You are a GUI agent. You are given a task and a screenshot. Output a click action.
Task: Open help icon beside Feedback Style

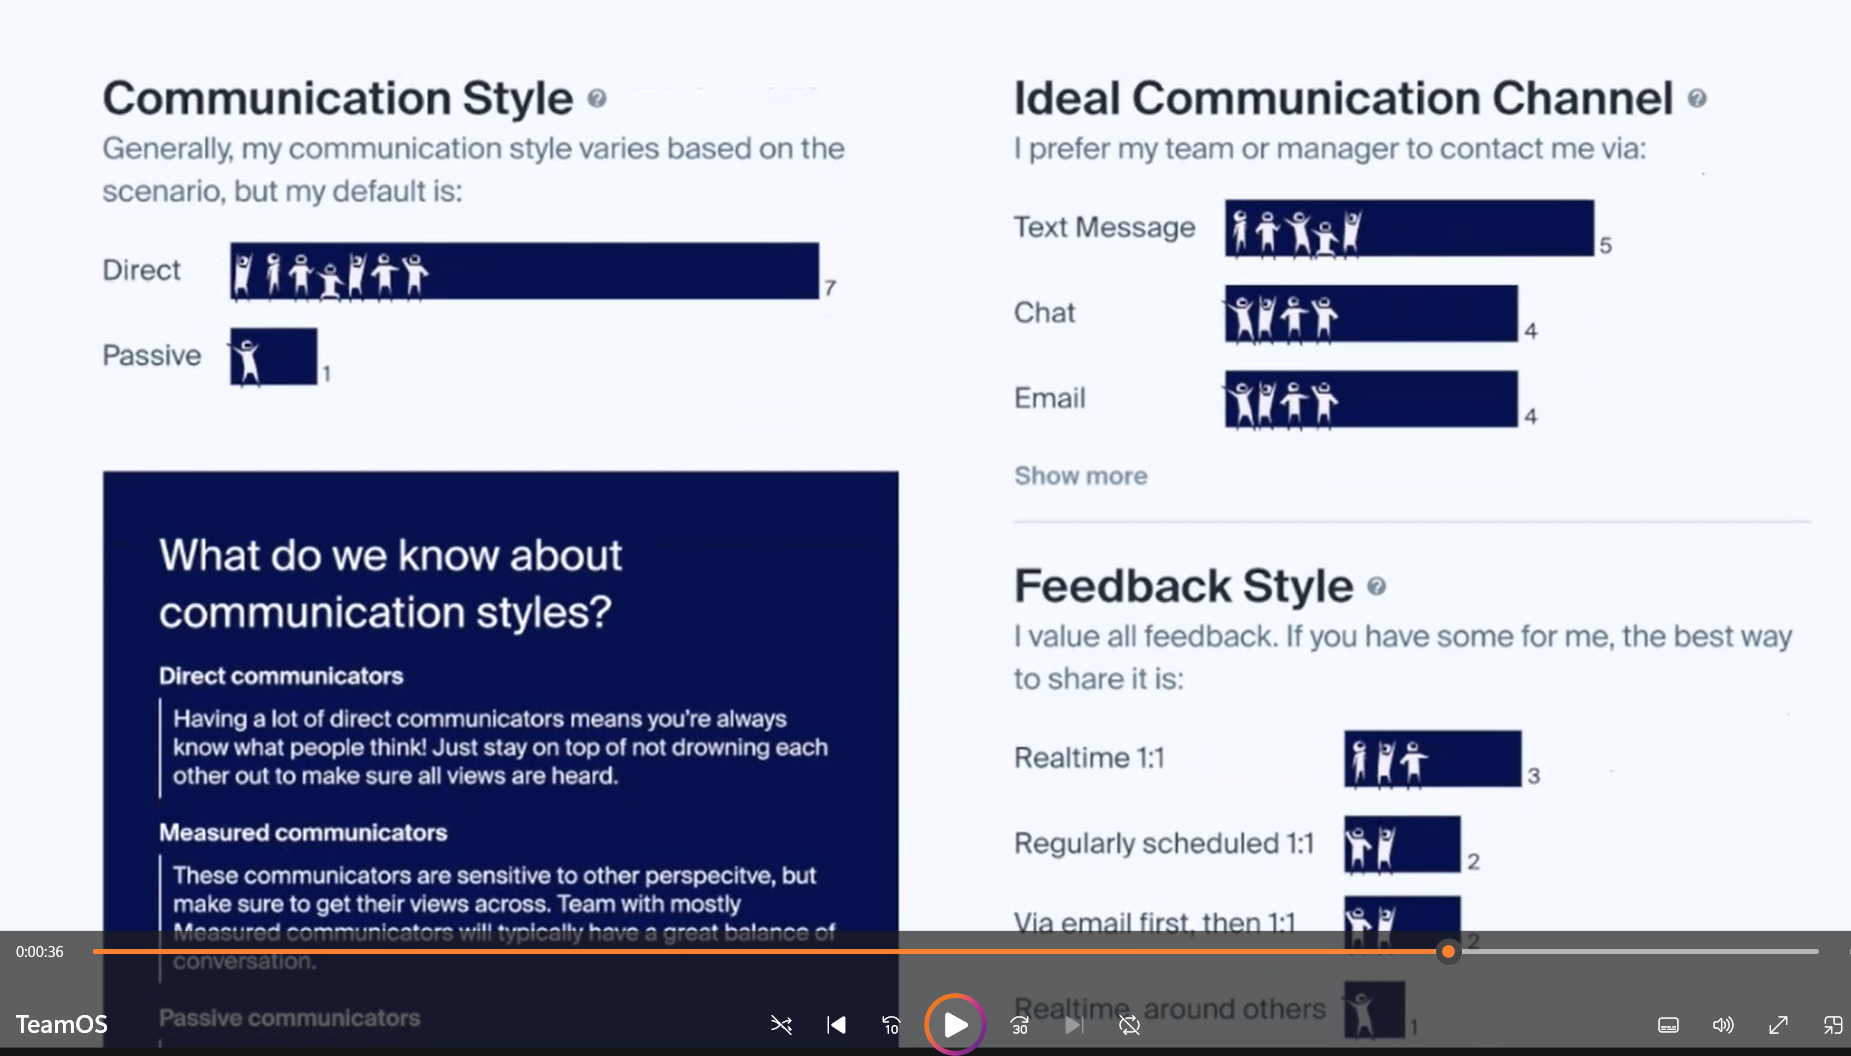point(1376,586)
